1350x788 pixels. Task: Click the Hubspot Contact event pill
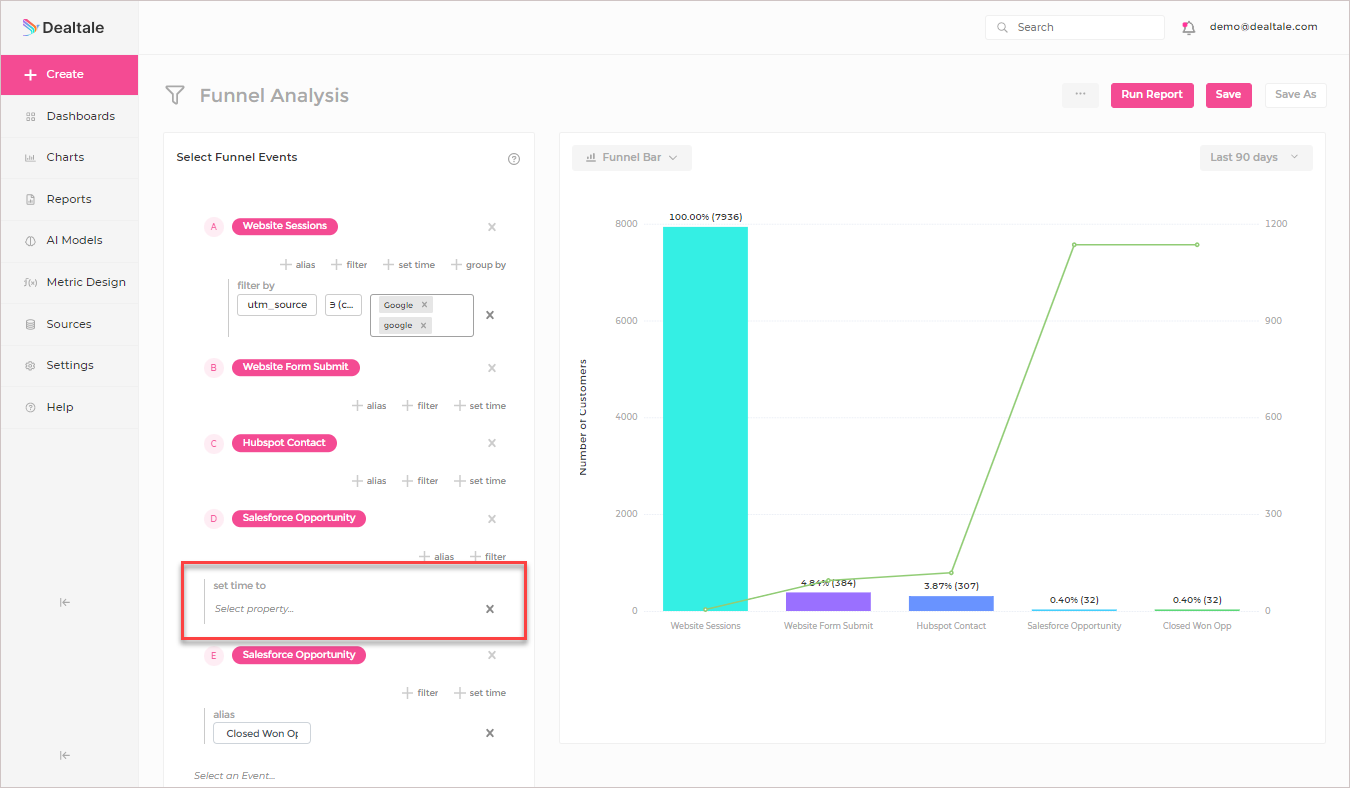click(x=284, y=443)
